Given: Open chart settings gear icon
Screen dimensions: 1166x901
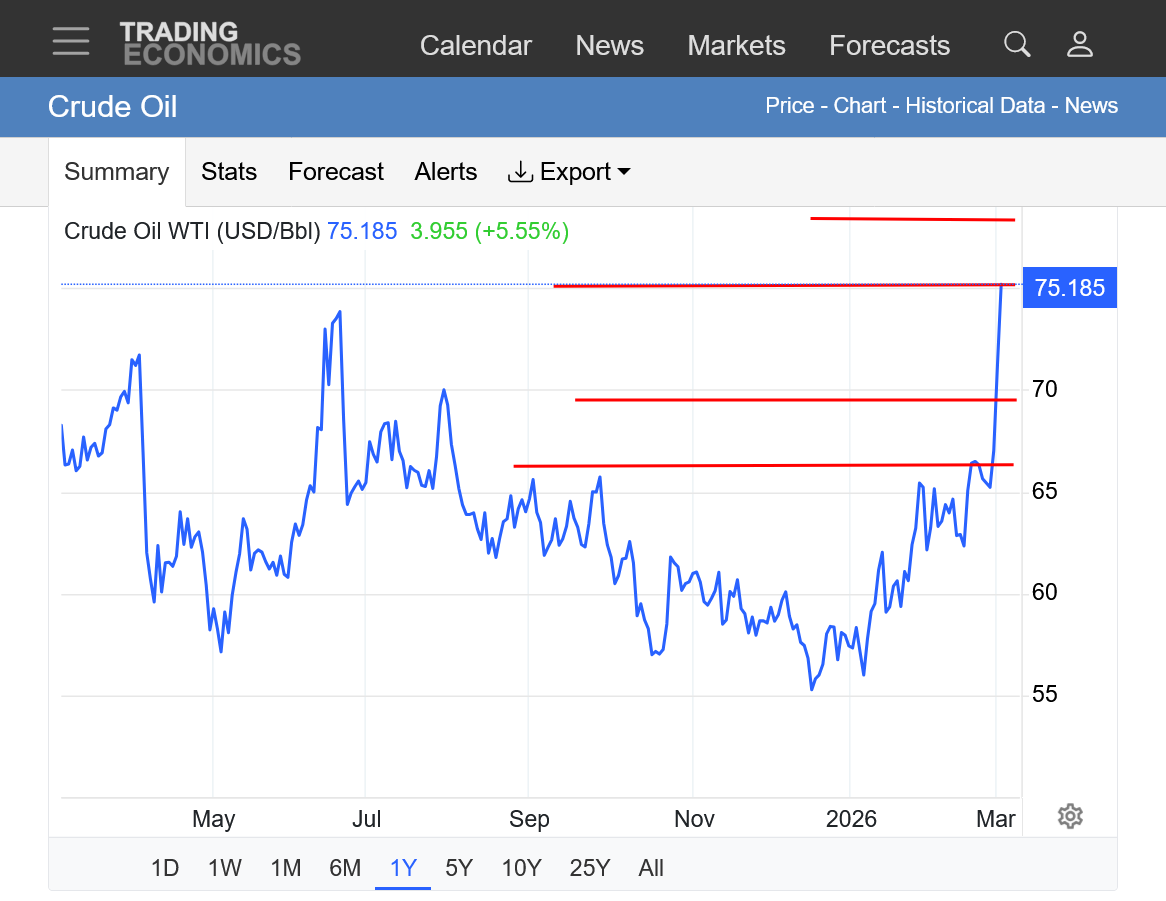Looking at the screenshot, I should click(x=1070, y=816).
